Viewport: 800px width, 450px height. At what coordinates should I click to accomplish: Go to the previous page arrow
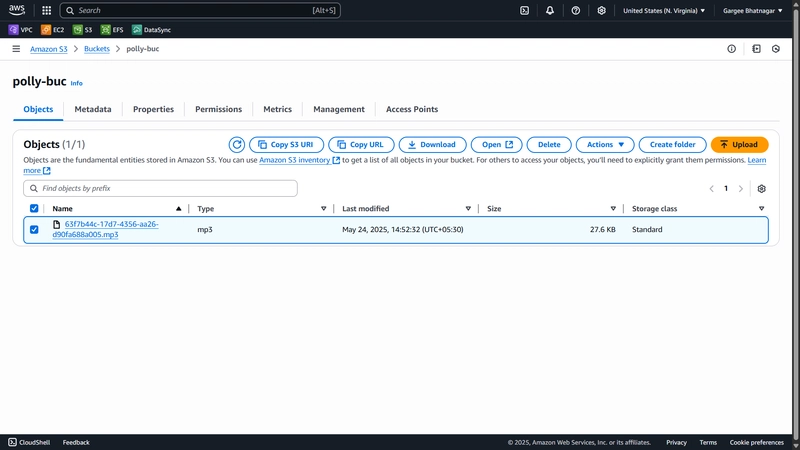pos(711,189)
